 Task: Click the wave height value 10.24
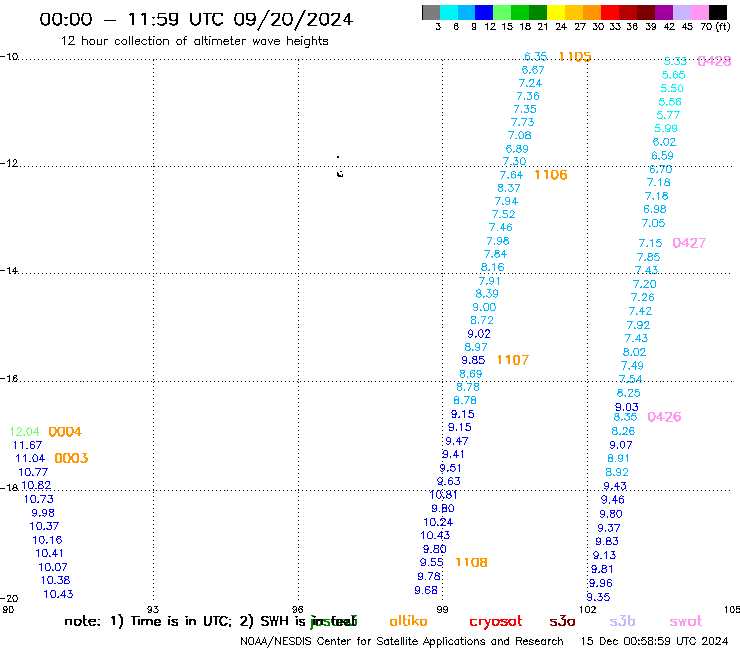(x=438, y=522)
